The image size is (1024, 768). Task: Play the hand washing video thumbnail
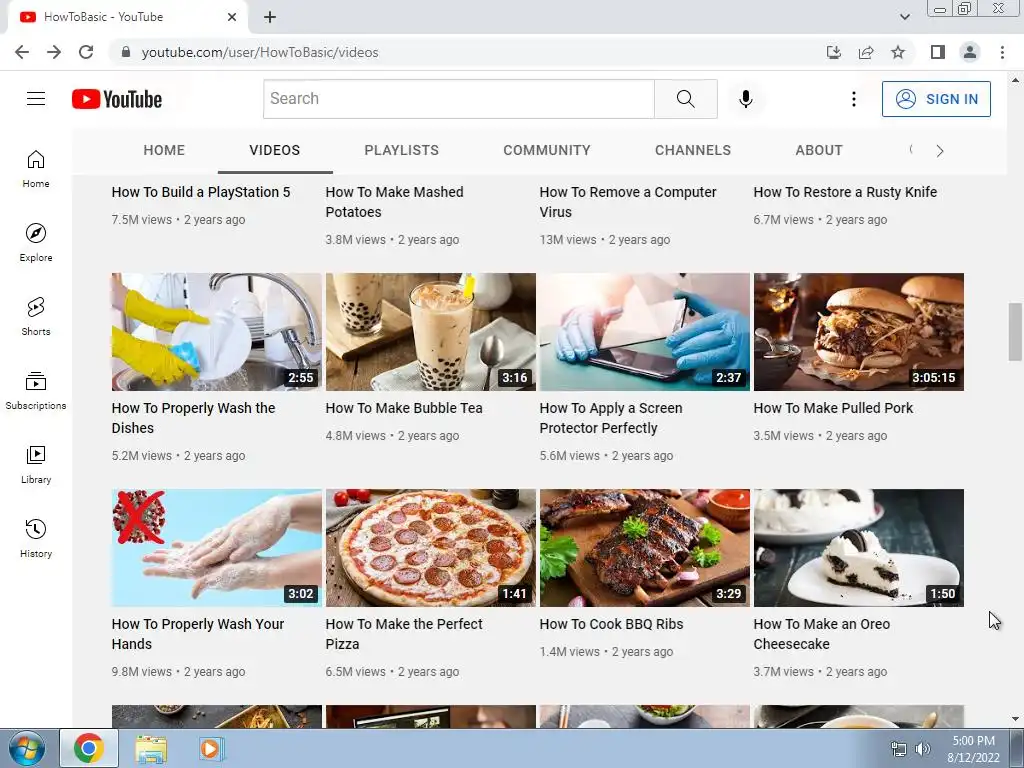point(216,548)
